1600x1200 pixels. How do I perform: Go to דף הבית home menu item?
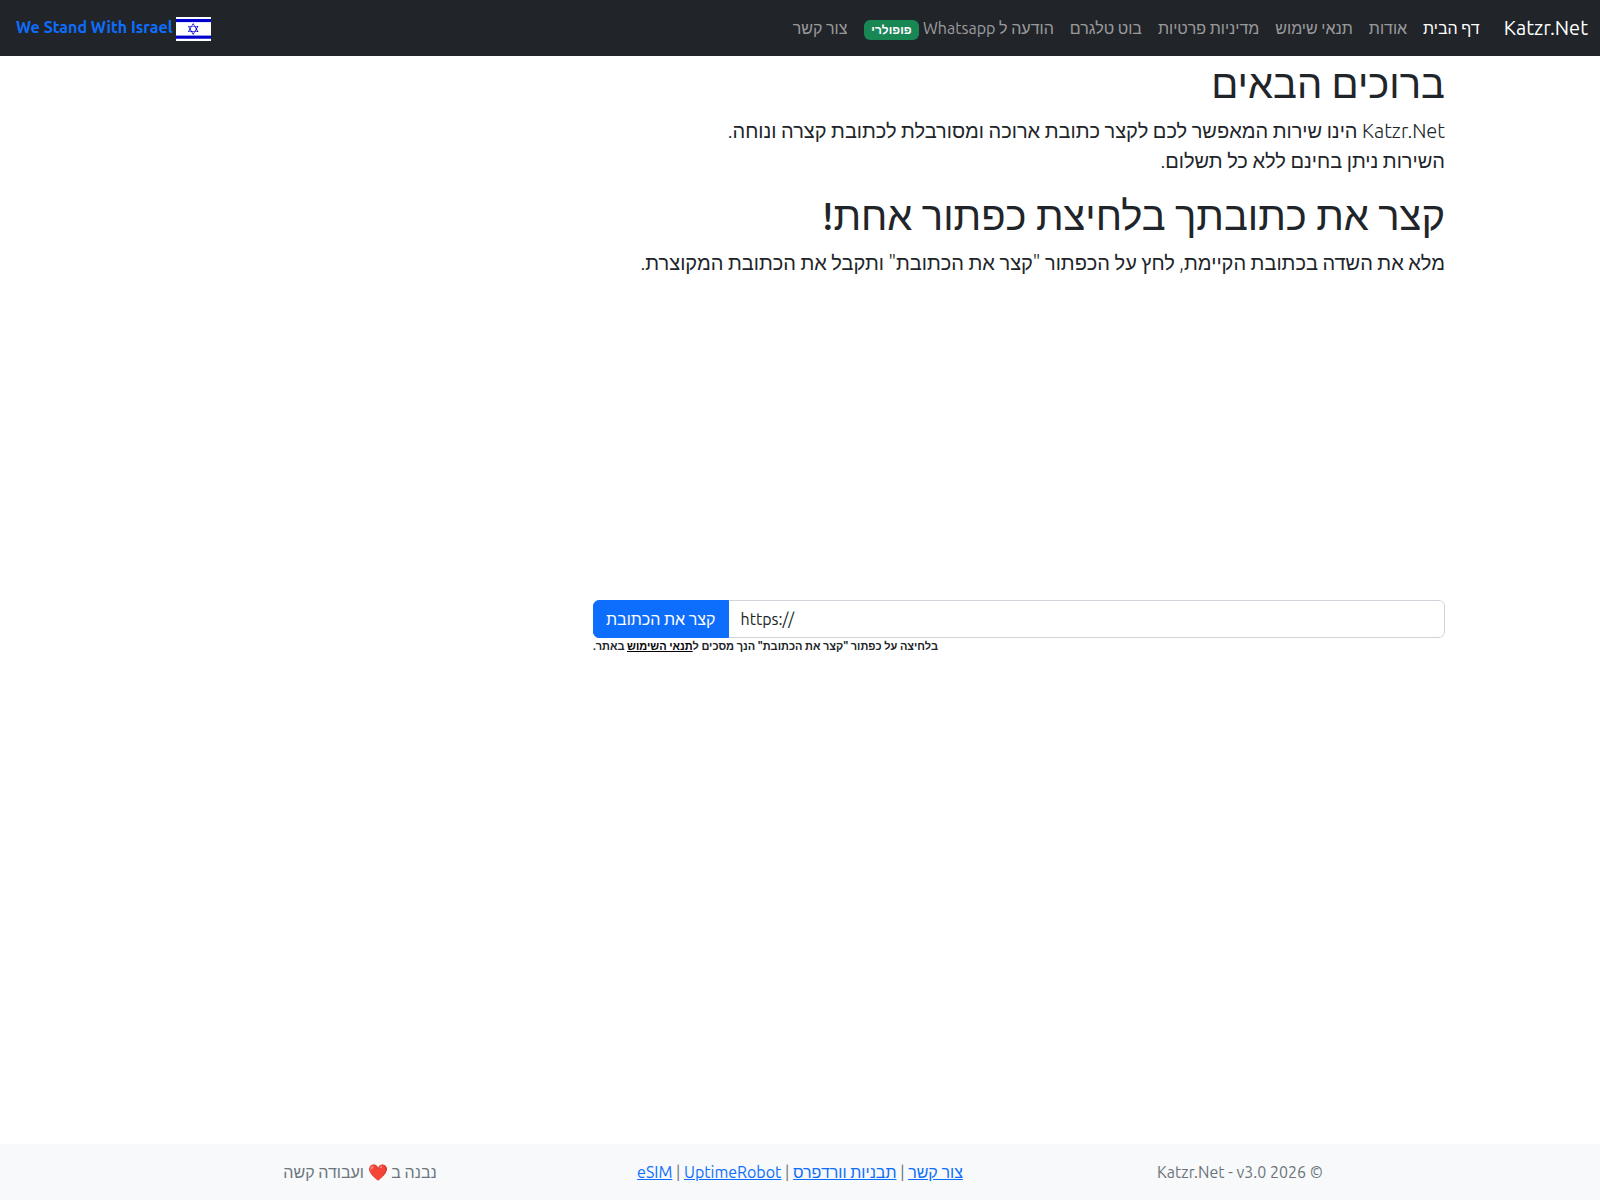click(x=1451, y=28)
